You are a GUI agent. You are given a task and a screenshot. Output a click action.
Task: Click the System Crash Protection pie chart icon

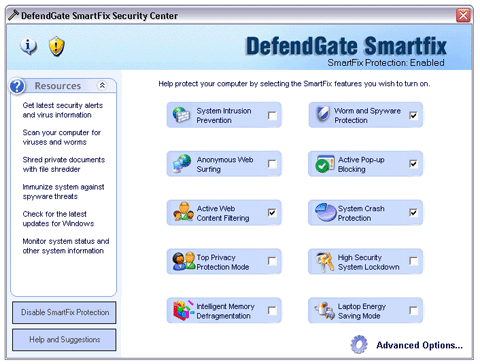coord(326,212)
